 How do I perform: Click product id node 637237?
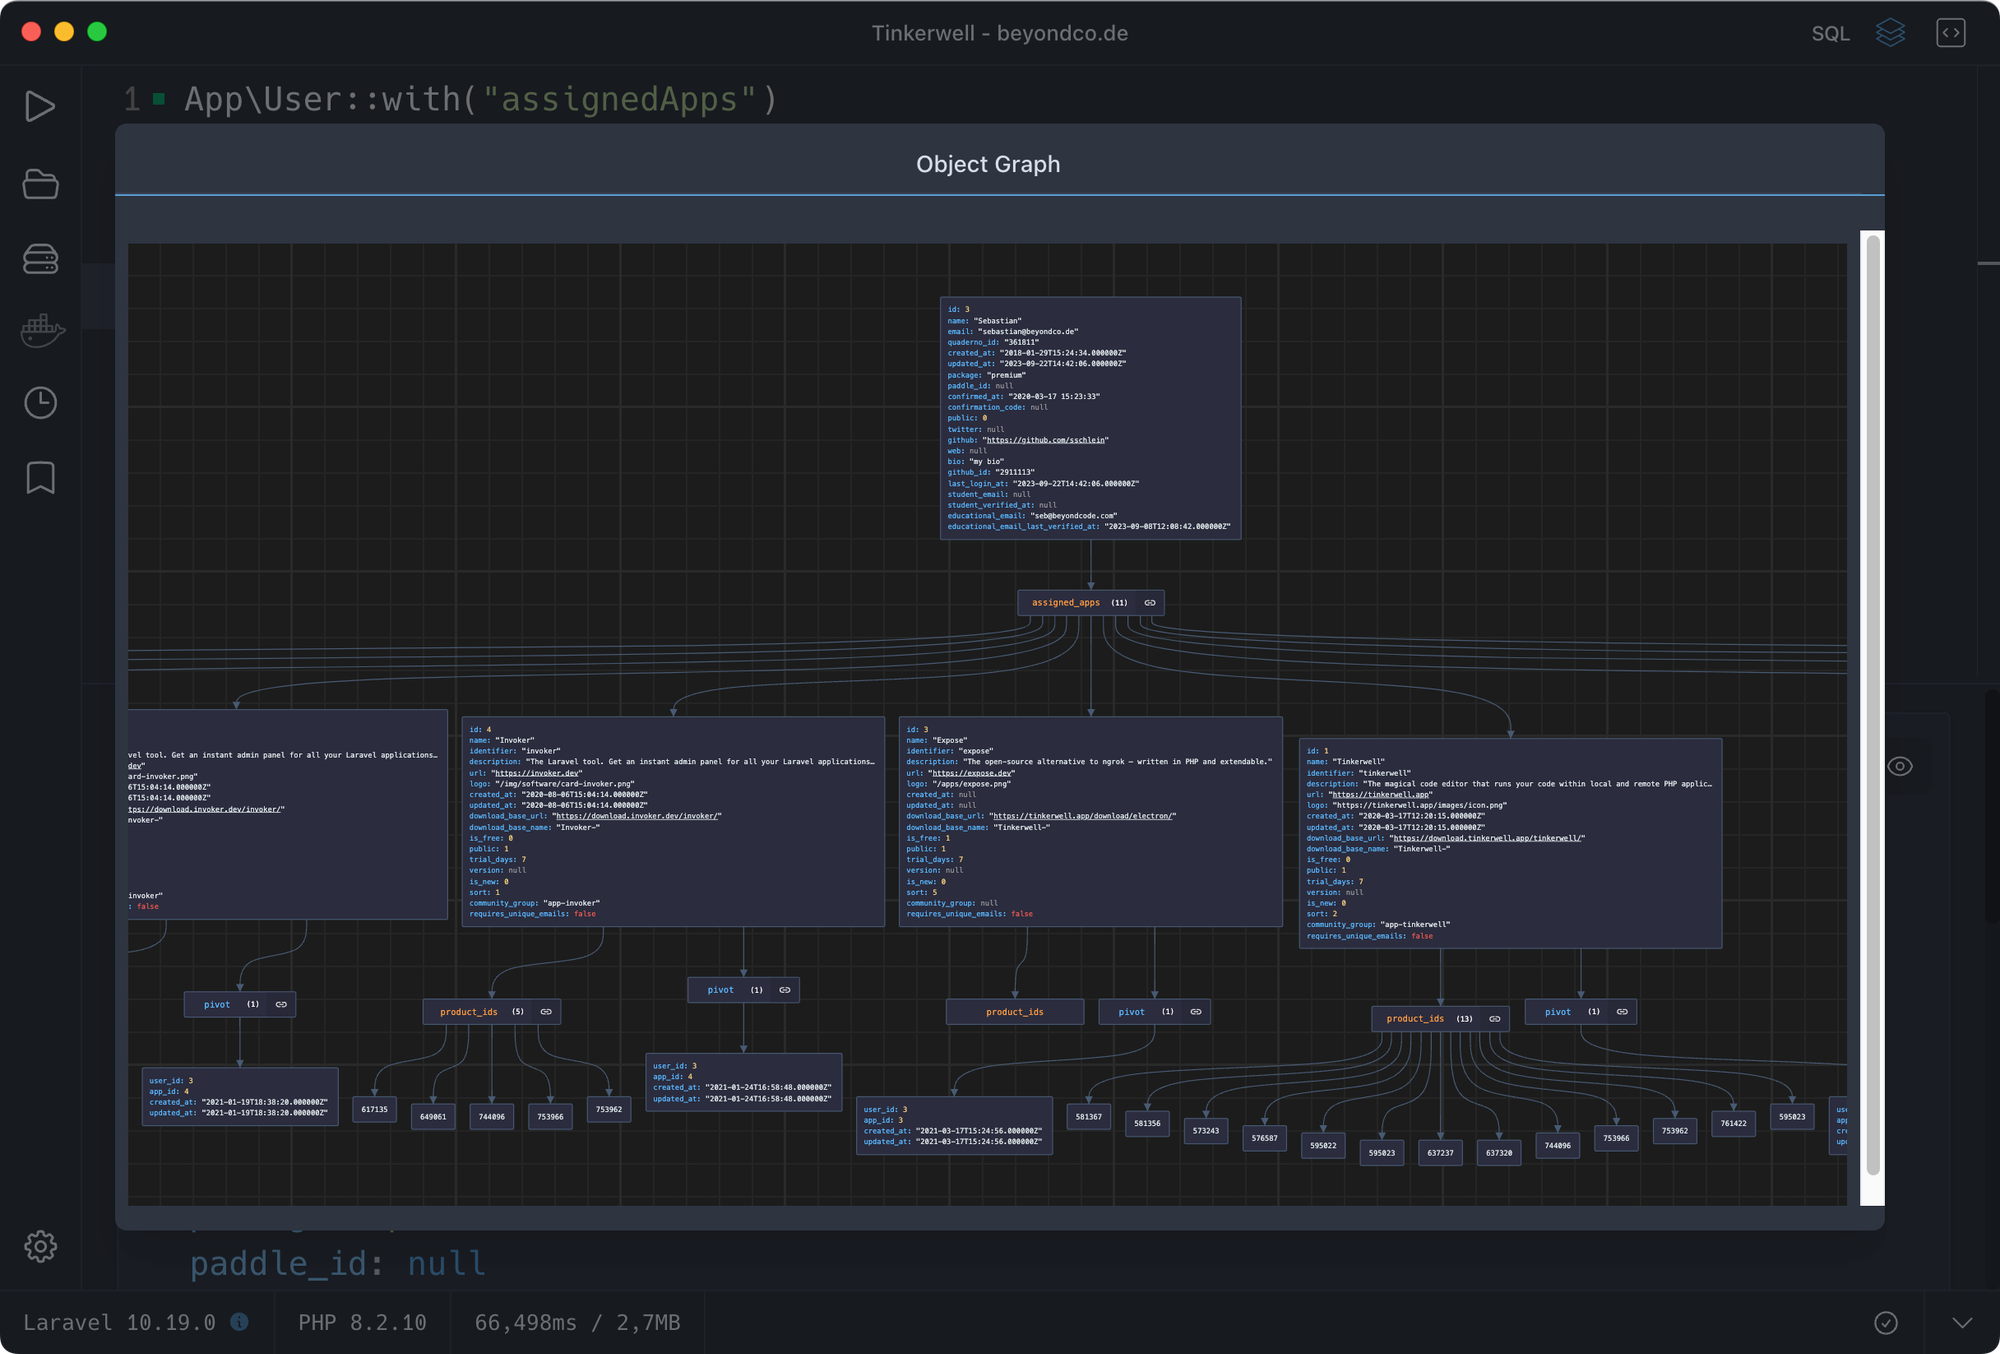[x=1440, y=1153]
